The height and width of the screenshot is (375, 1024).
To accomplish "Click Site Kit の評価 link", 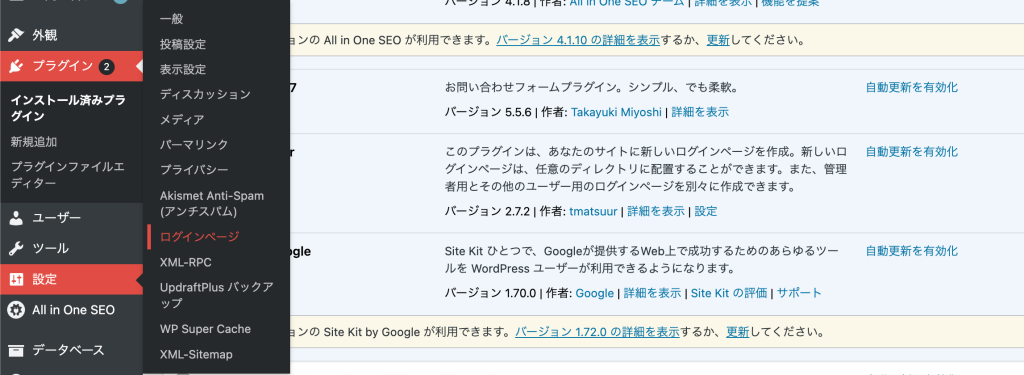I will [729, 293].
